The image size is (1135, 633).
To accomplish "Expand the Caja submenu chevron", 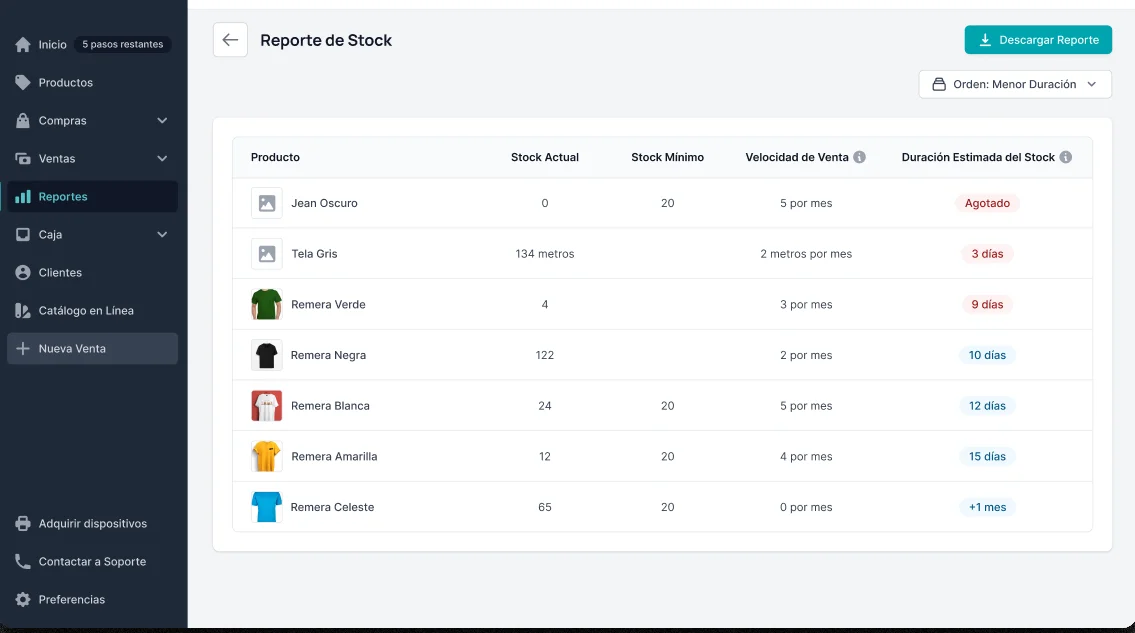I will click(x=162, y=235).
